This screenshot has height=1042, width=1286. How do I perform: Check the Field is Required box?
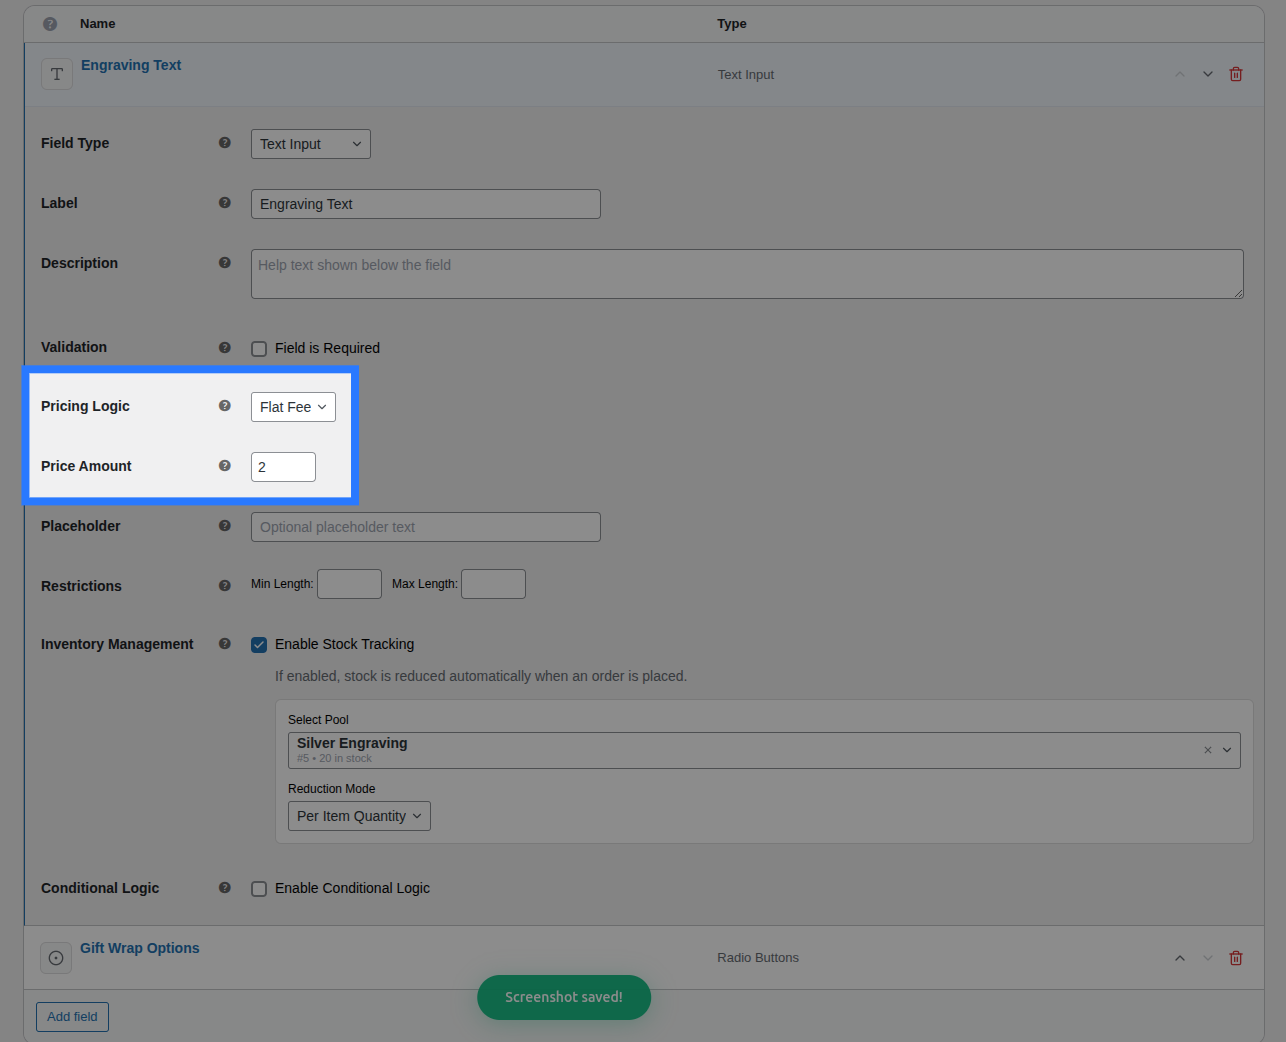click(x=259, y=349)
